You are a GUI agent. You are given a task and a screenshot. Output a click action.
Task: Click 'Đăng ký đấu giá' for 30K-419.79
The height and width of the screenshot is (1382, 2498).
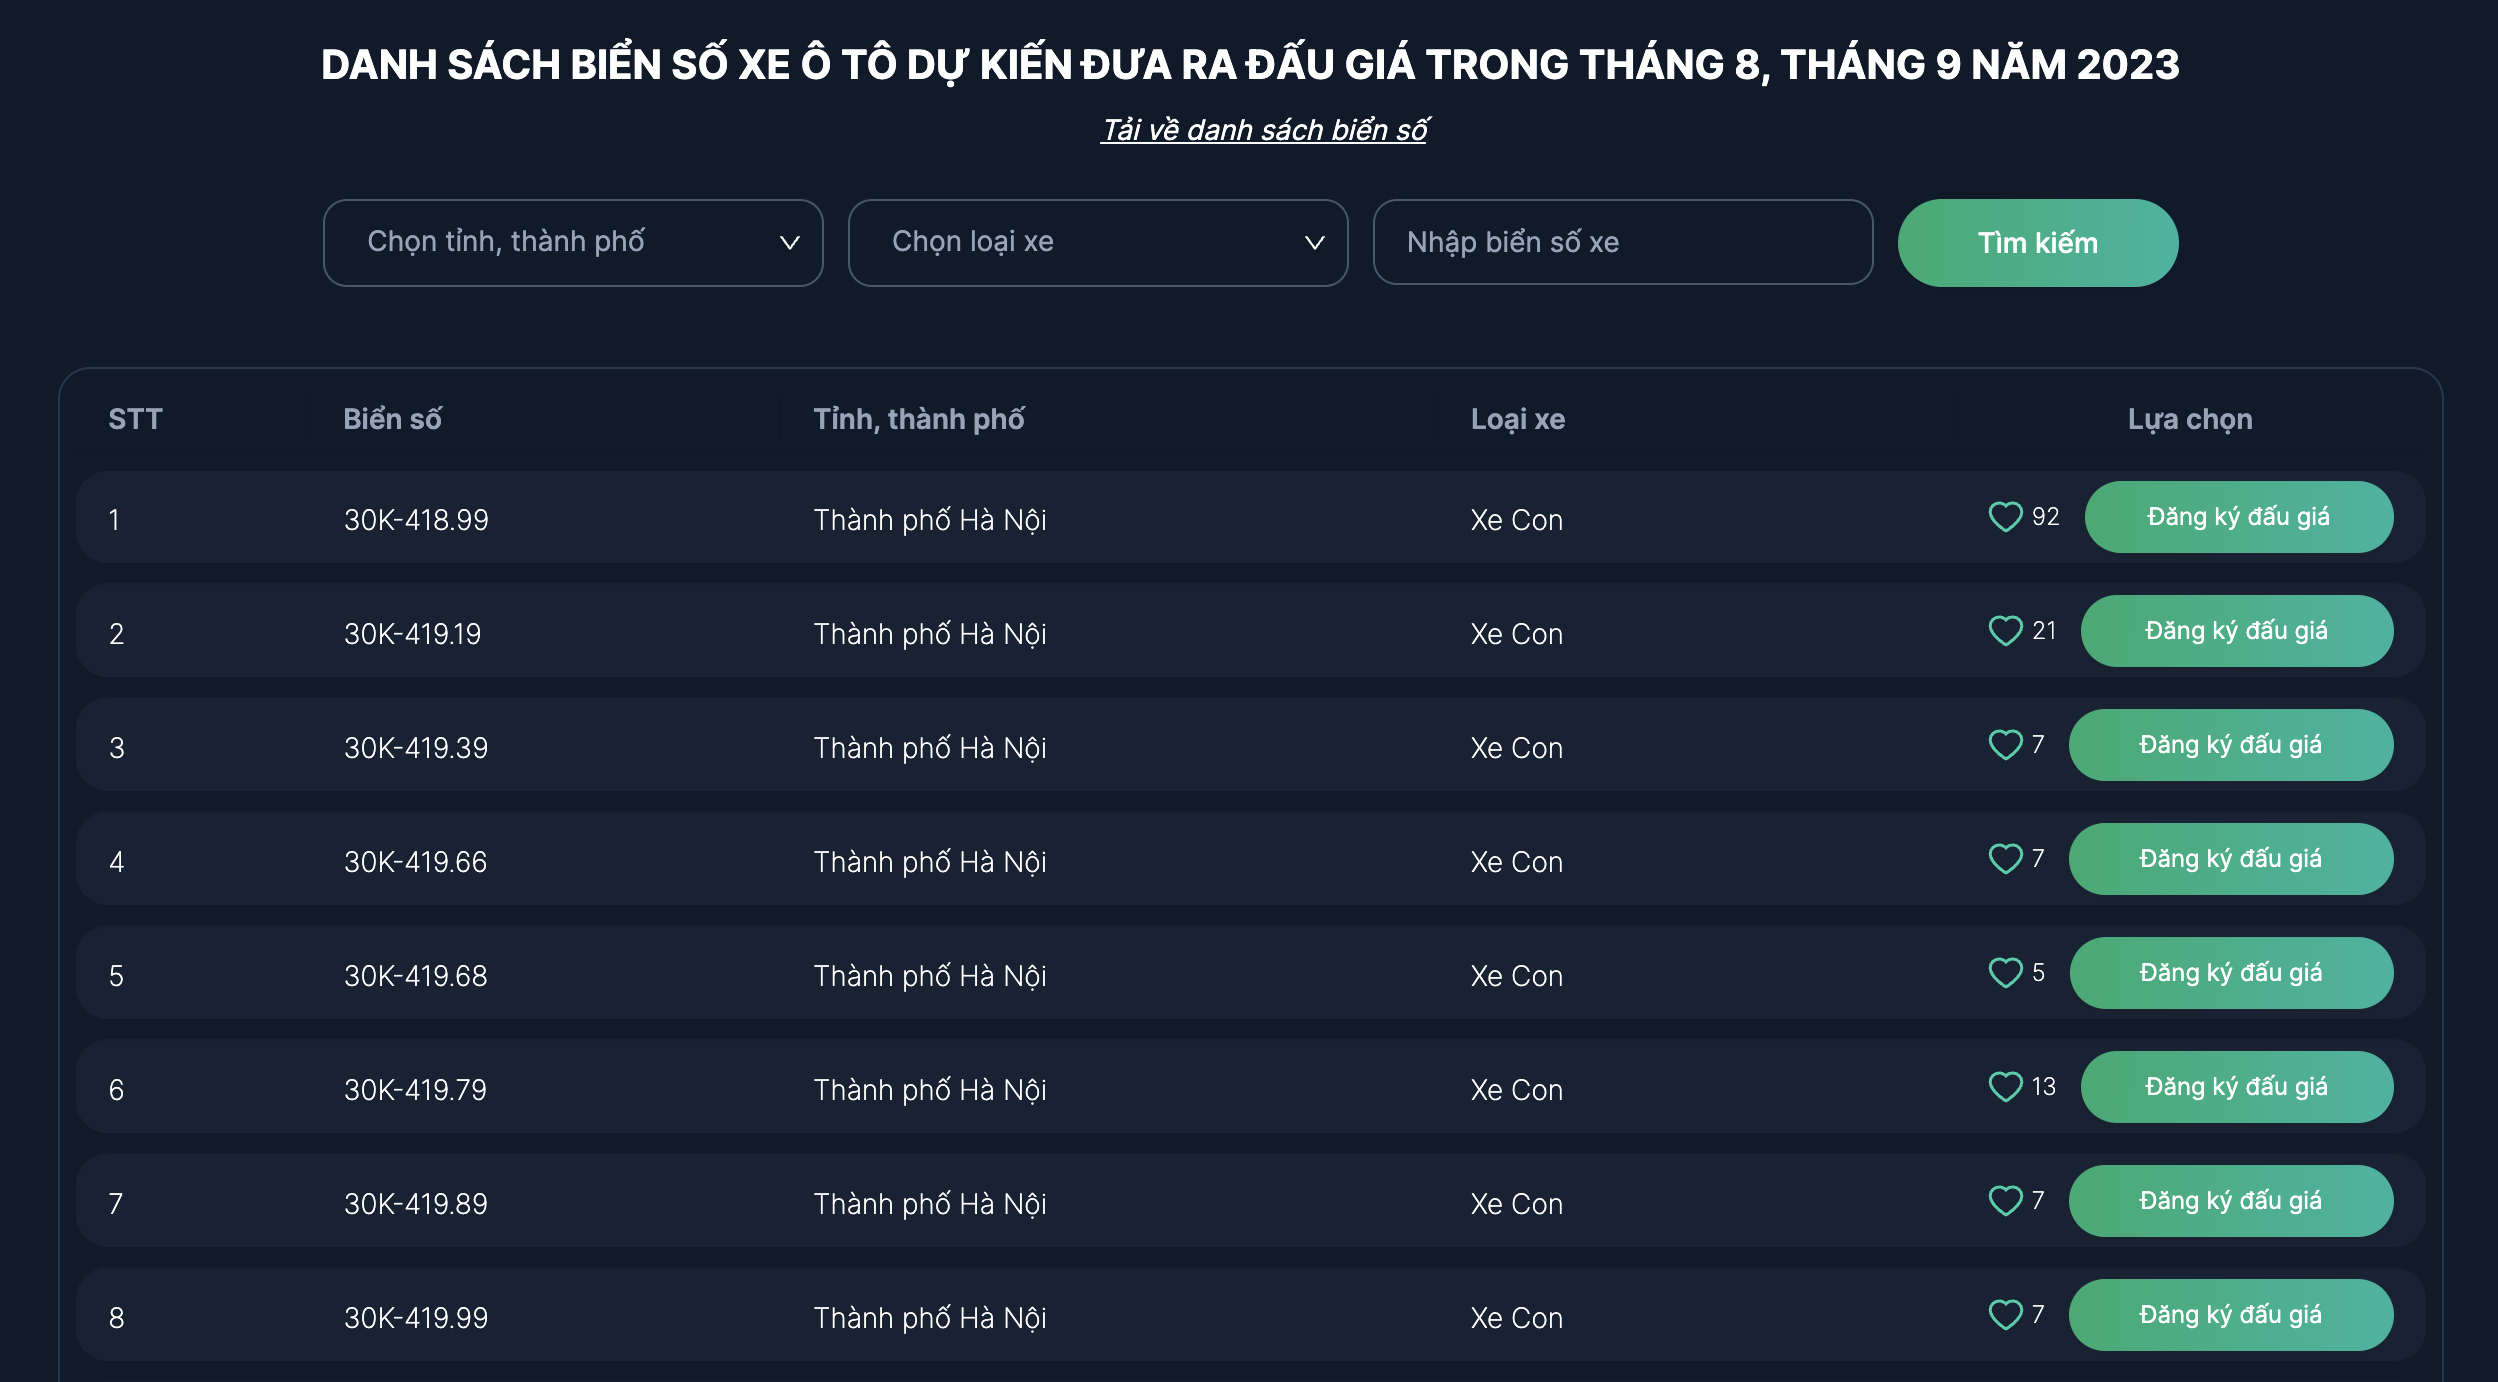(2236, 1087)
